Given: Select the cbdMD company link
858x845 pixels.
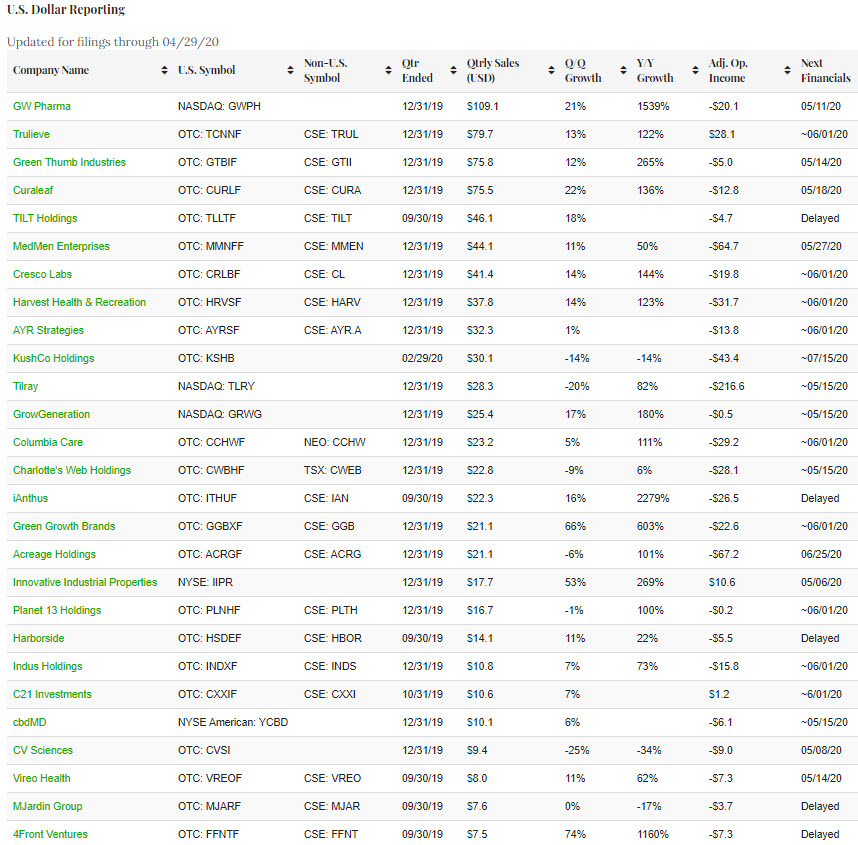Looking at the screenshot, I should [31, 722].
